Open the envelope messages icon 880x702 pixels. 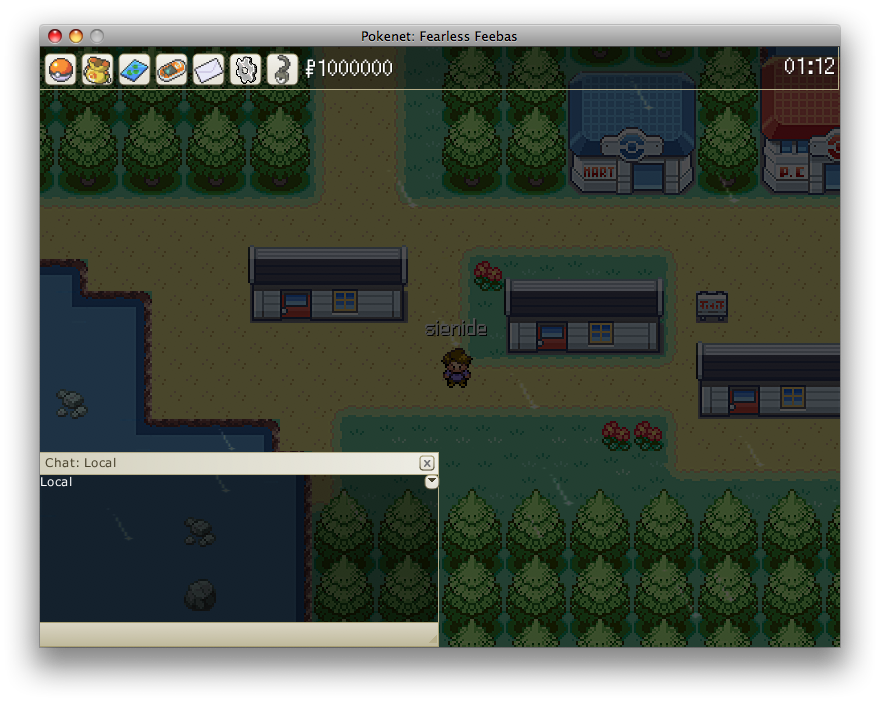[x=208, y=70]
